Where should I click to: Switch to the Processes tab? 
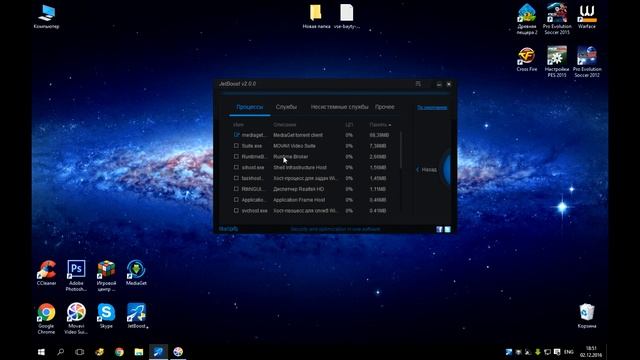(250, 107)
